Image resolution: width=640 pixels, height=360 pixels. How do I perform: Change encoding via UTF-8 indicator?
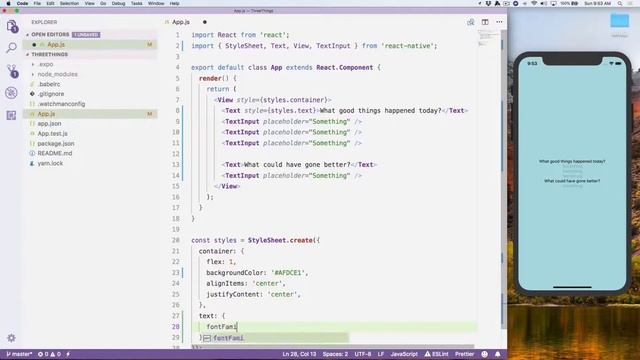362,354
